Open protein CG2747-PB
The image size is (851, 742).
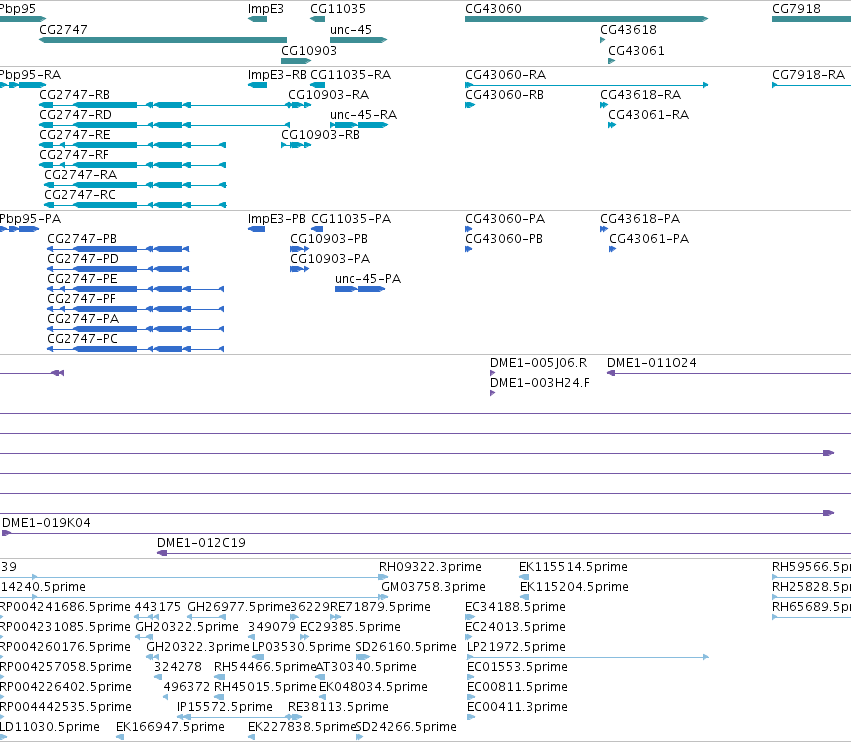click(x=82, y=239)
